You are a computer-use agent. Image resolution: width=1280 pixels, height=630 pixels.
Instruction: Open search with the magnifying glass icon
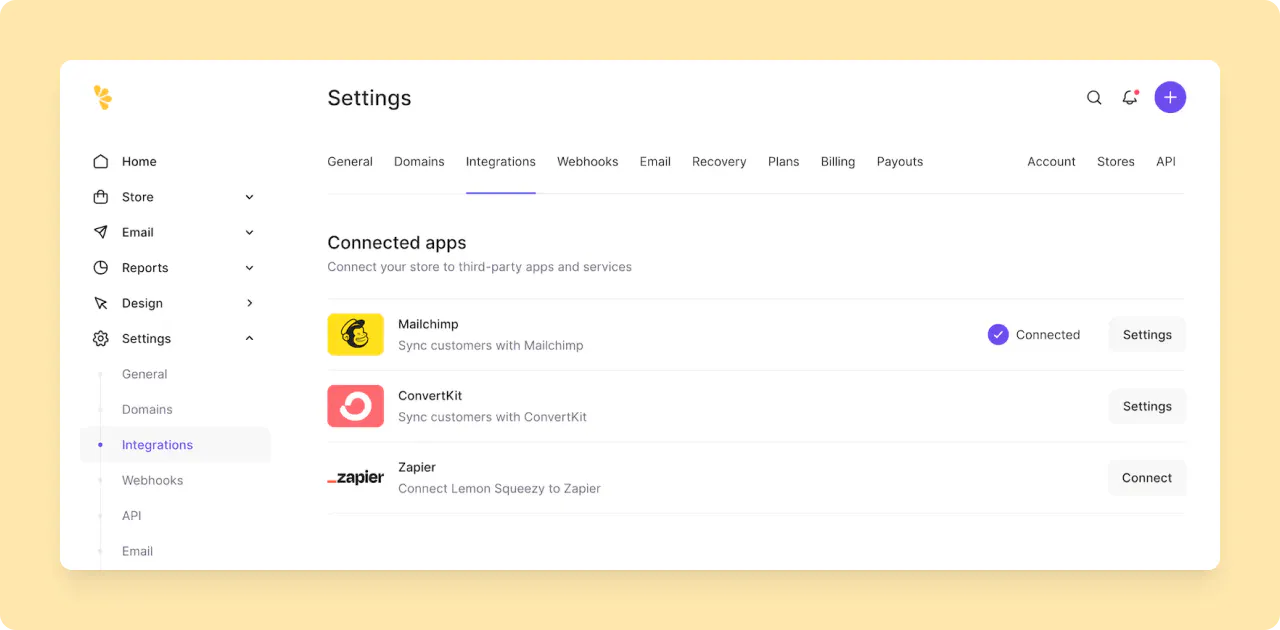point(1093,97)
